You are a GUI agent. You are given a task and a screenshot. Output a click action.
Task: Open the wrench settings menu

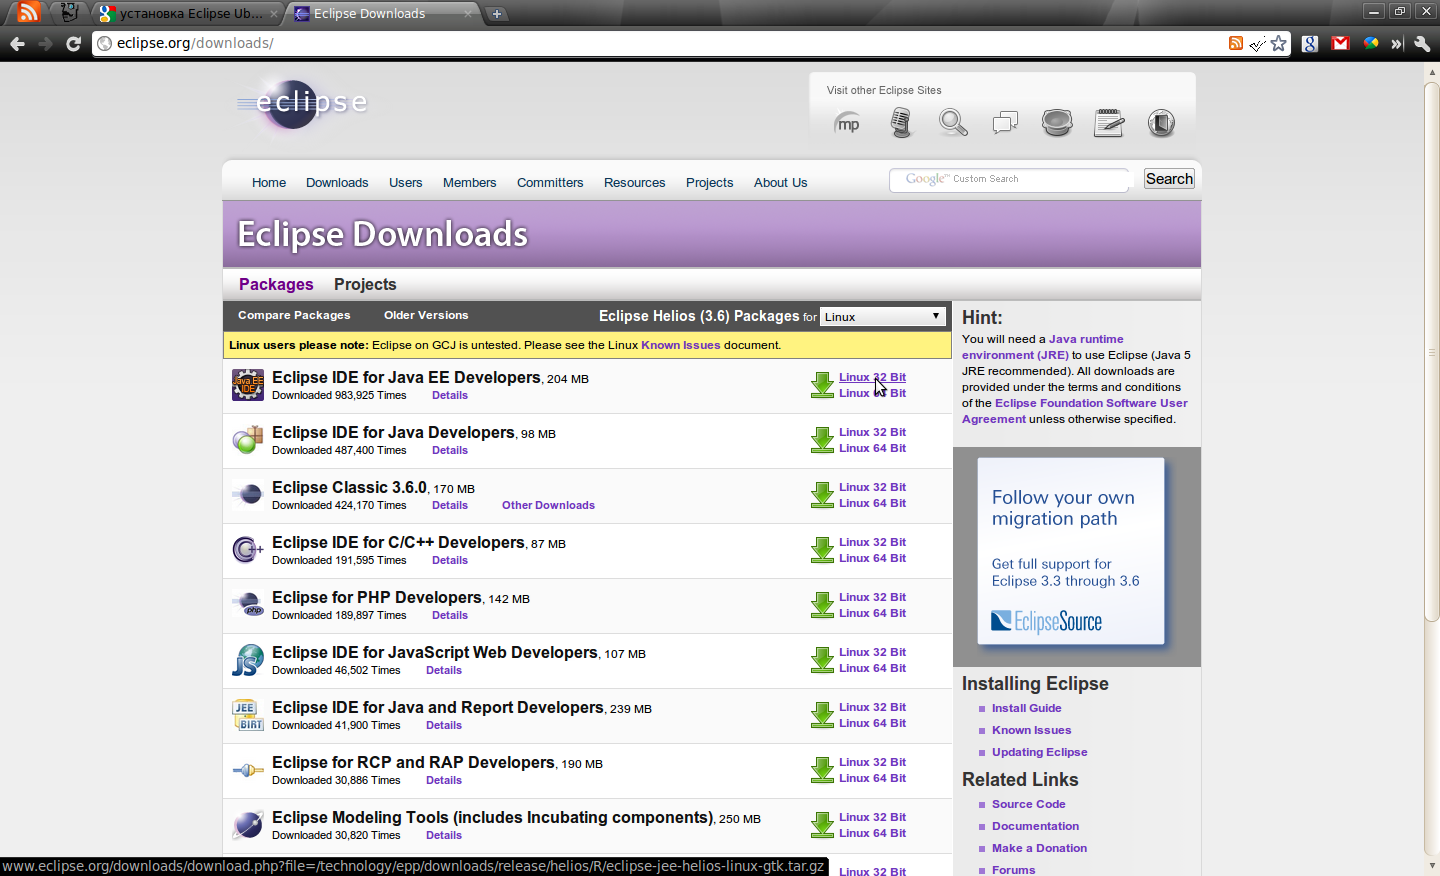pos(1422,43)
